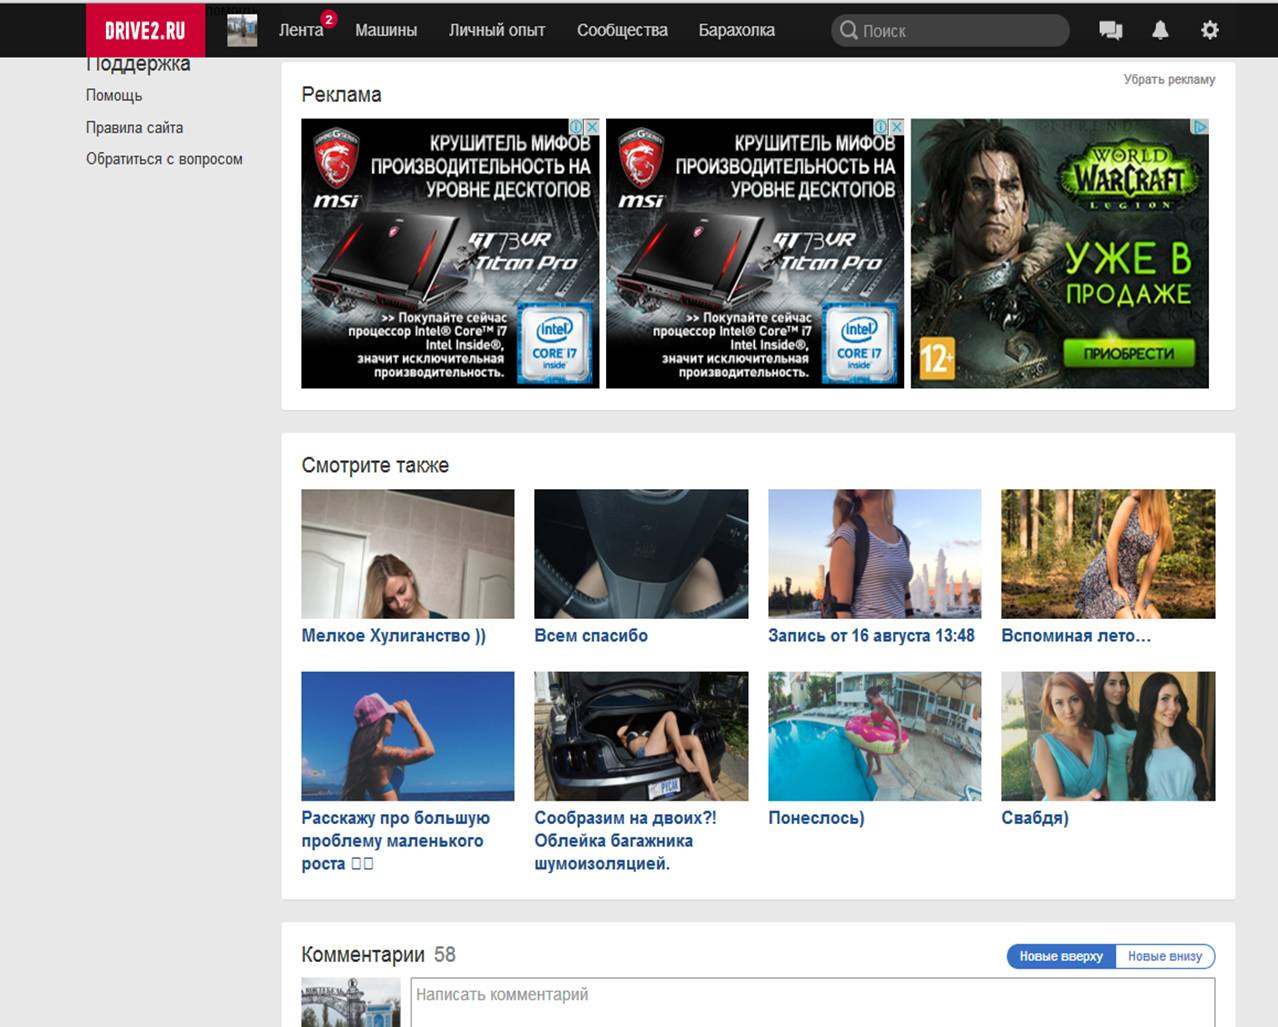
Task: Click Убрать рекламу link
Action: pyautogui.click(x=1169, y=79)
